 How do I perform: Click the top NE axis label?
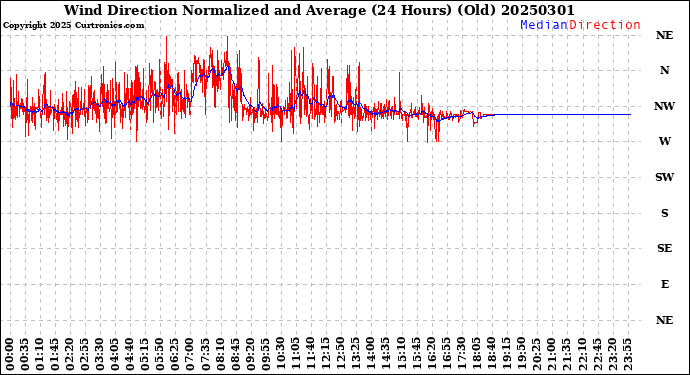[x=664, y=35]
